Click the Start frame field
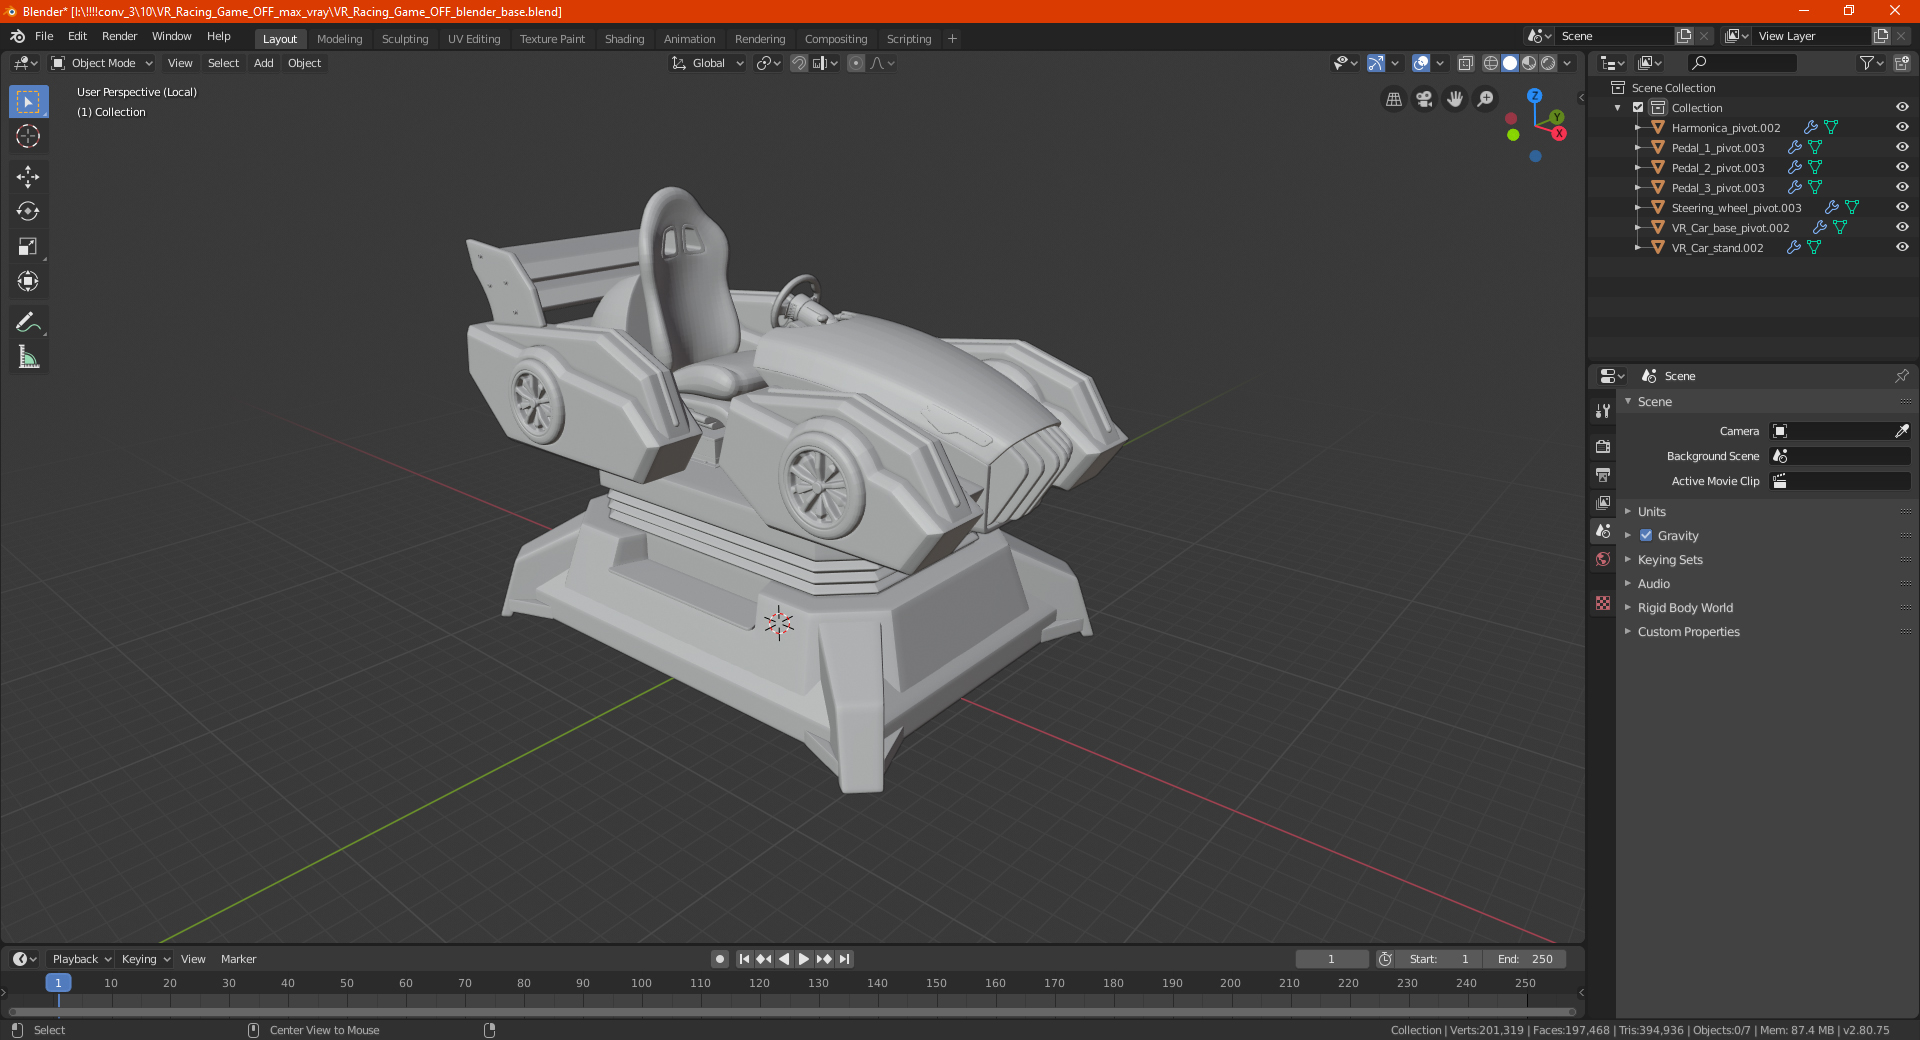 pyautogui.click(x=1439, y=959)
